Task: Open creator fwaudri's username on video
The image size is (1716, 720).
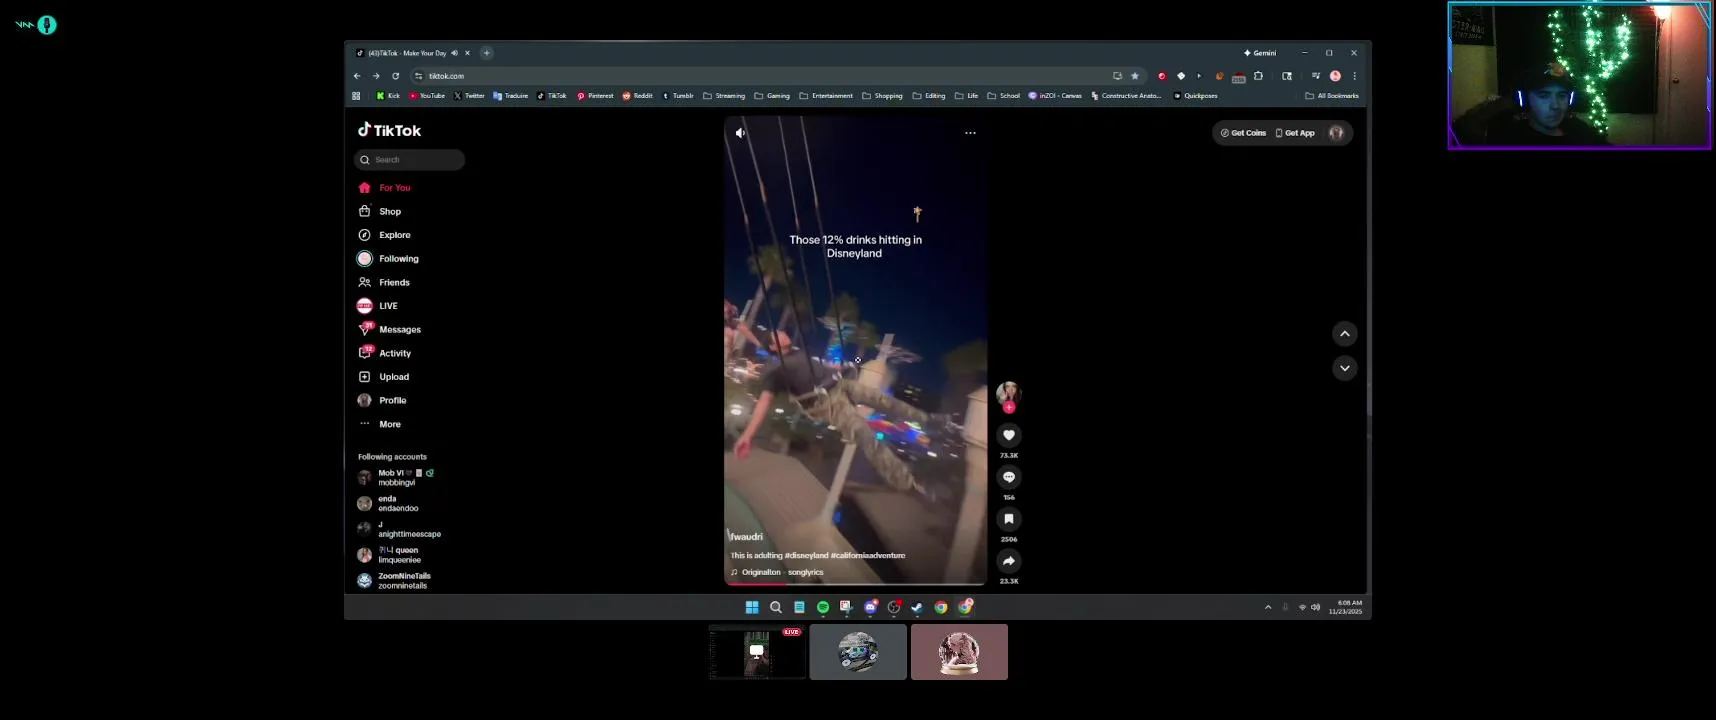Action: [x=746, y=537]
